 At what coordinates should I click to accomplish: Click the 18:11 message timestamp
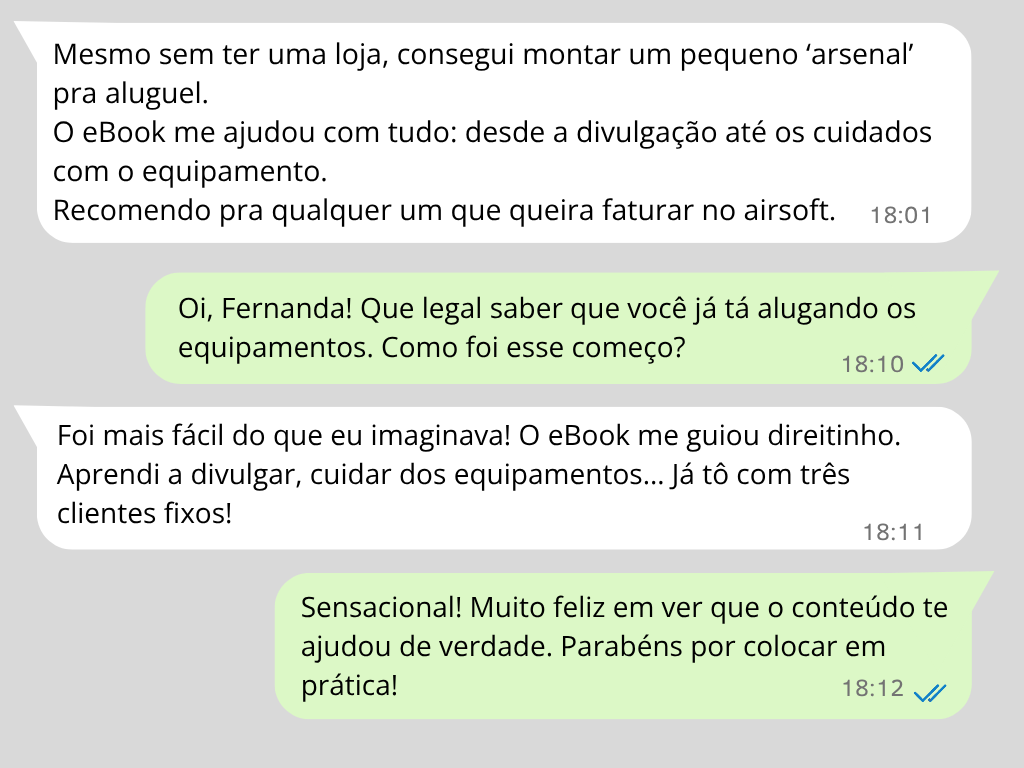[x=893, y=532]
